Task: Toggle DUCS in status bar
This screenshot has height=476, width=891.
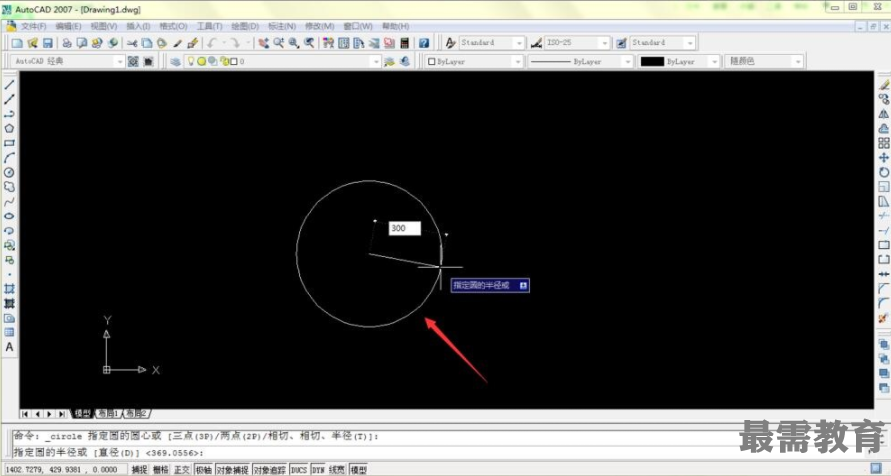Action: coord(299,470)
